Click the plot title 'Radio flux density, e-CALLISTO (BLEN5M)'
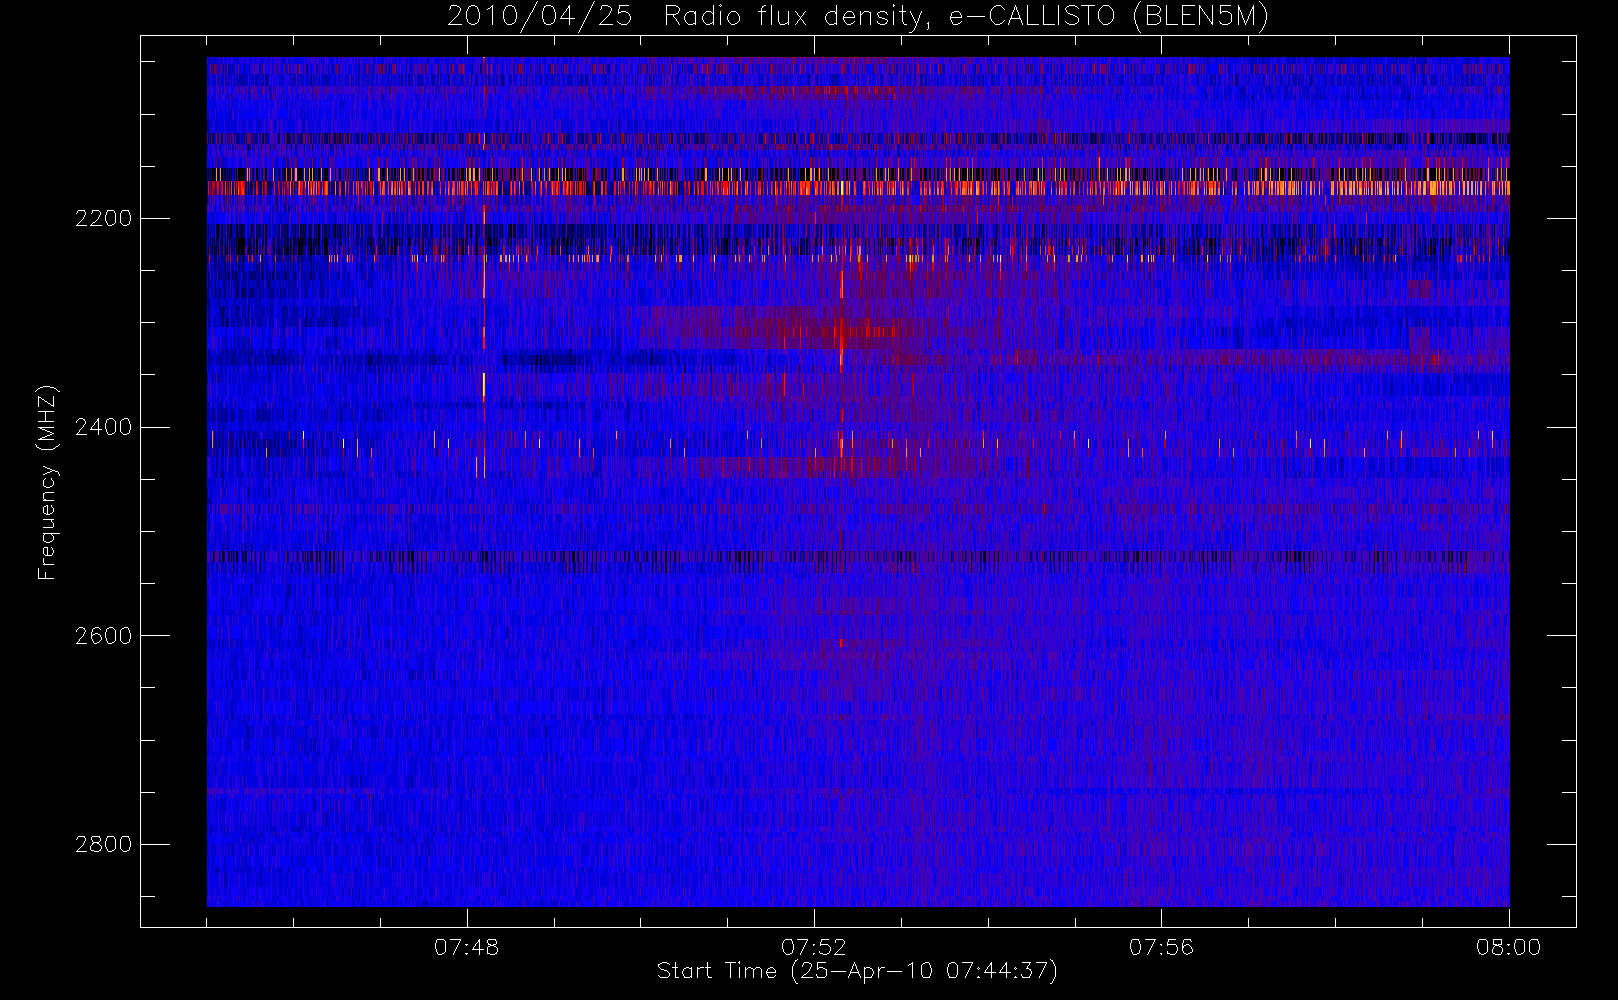The height and width of the screenshot is (1000, 1618). [x=966, y=17]
